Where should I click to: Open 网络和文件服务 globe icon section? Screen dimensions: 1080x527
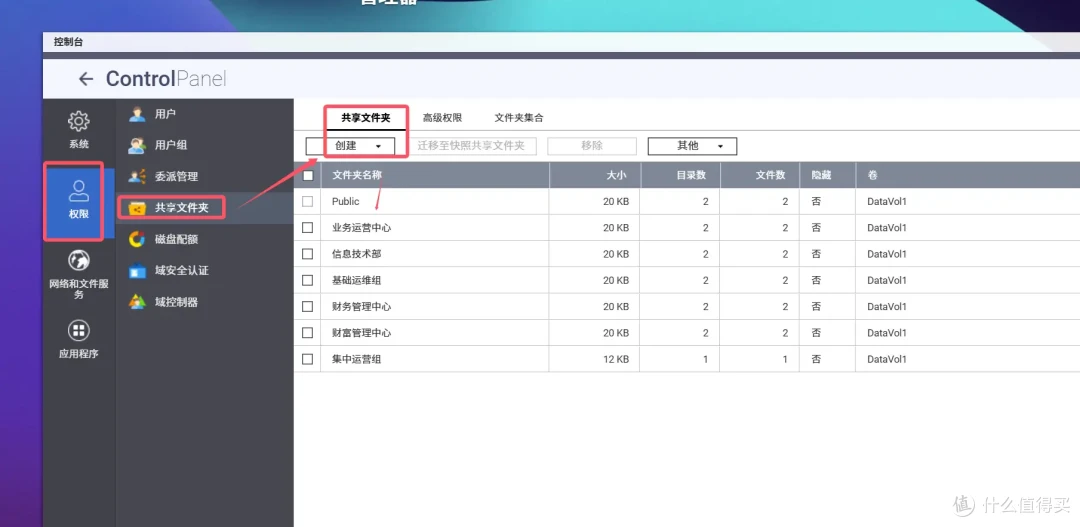pyautogui.click(x=79, y=261)
